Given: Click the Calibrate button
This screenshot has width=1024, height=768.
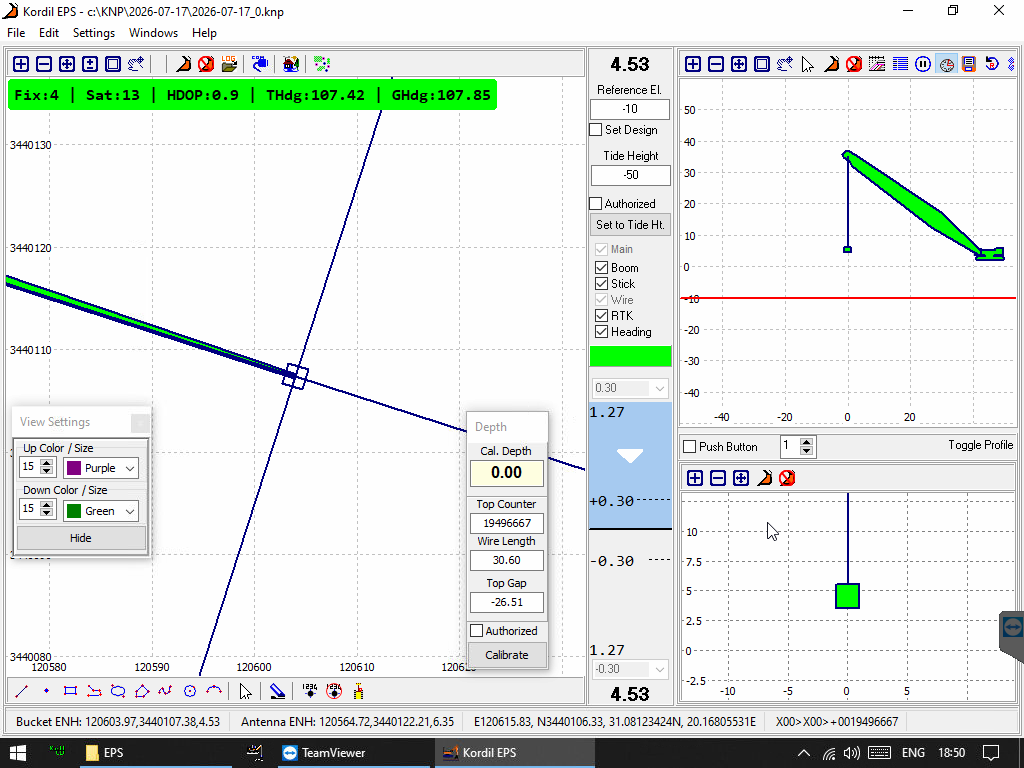Looking at the screenshot, I should tap(507, 654).
